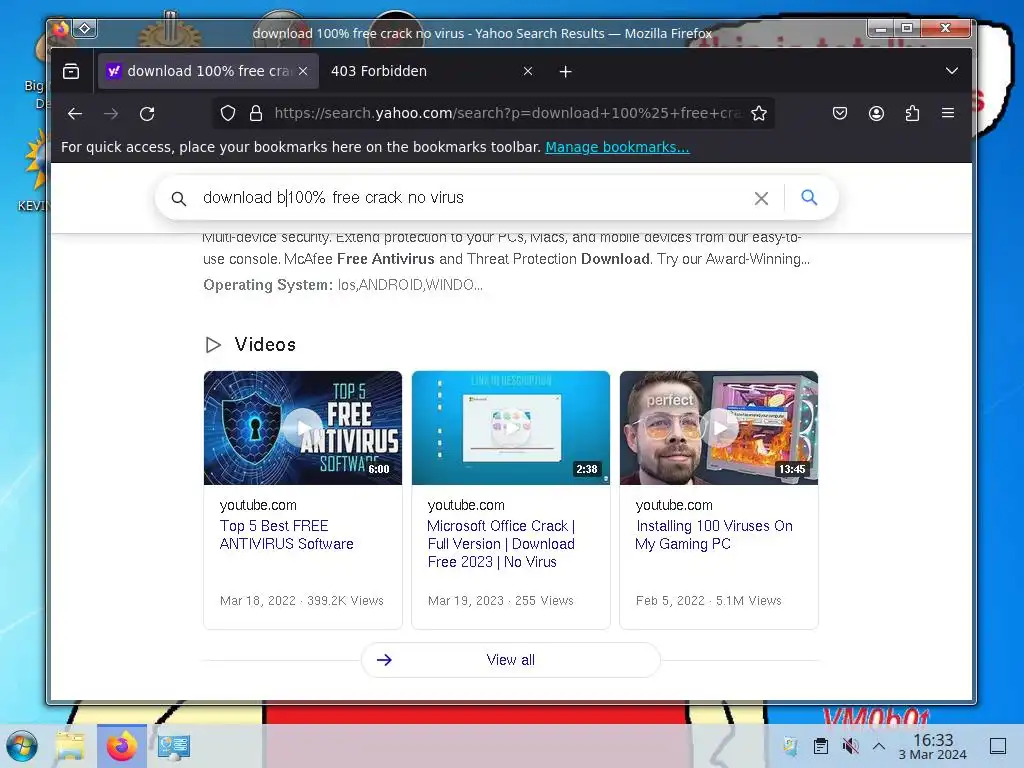Click the Mar 18, 2022 · 399.2K Views text

coord(302,601)
